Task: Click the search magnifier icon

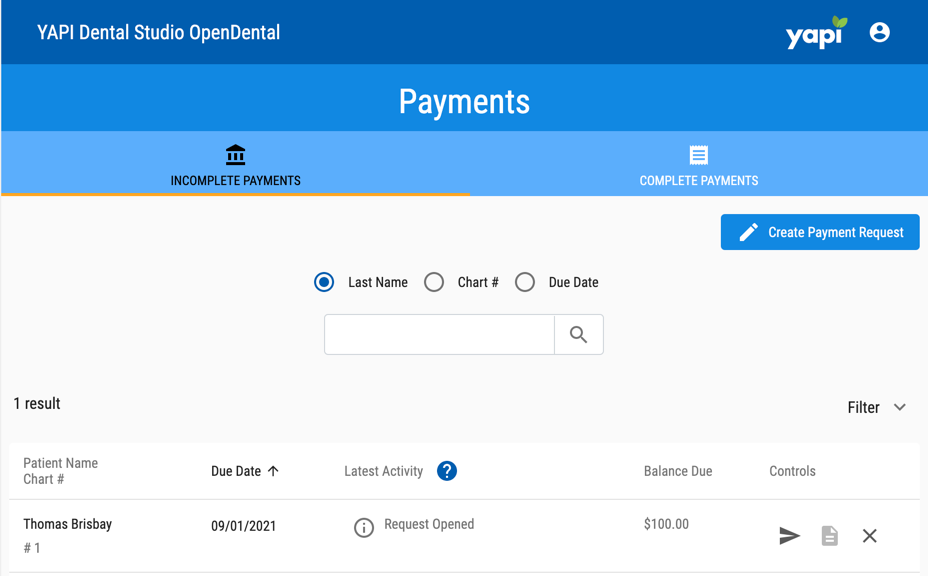Action: pyautogui.click(x=578, y=335)
